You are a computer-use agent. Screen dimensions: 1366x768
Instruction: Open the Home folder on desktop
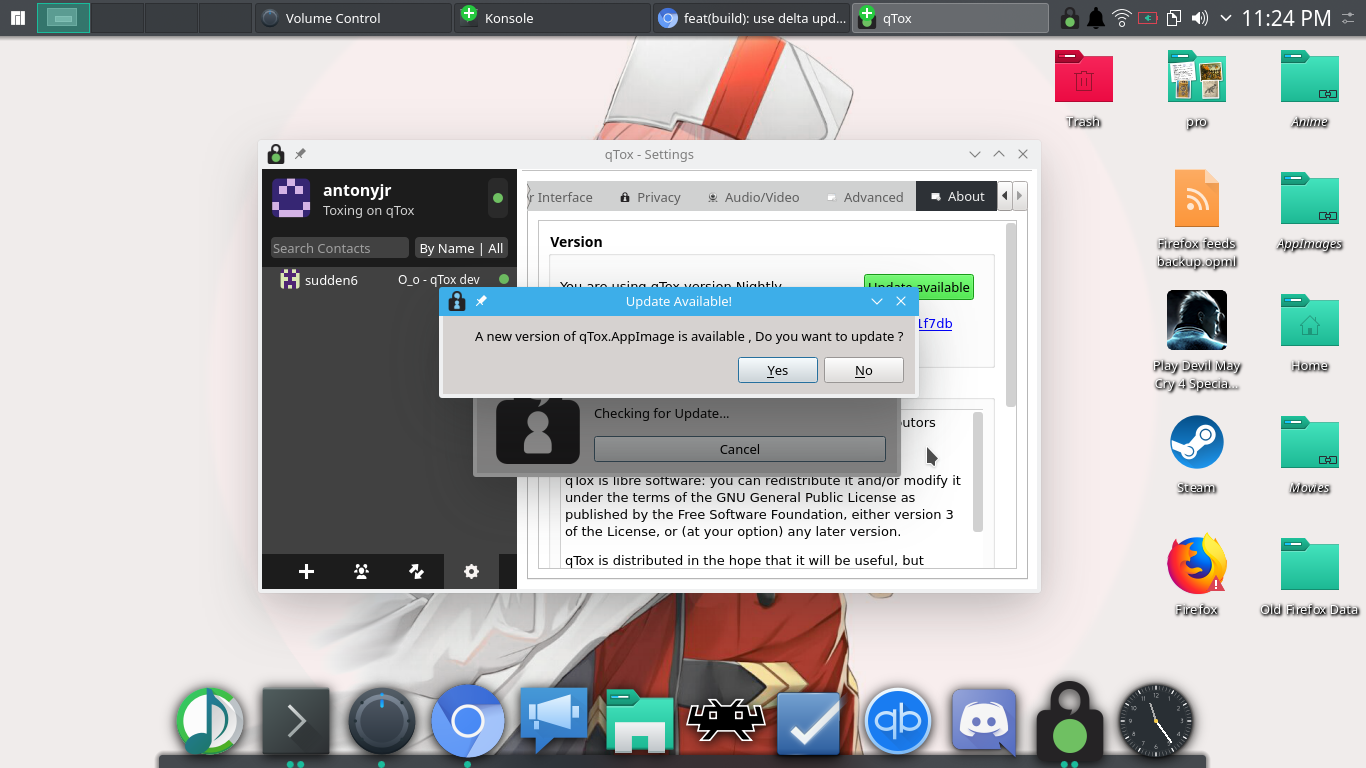pos(1309,333)
